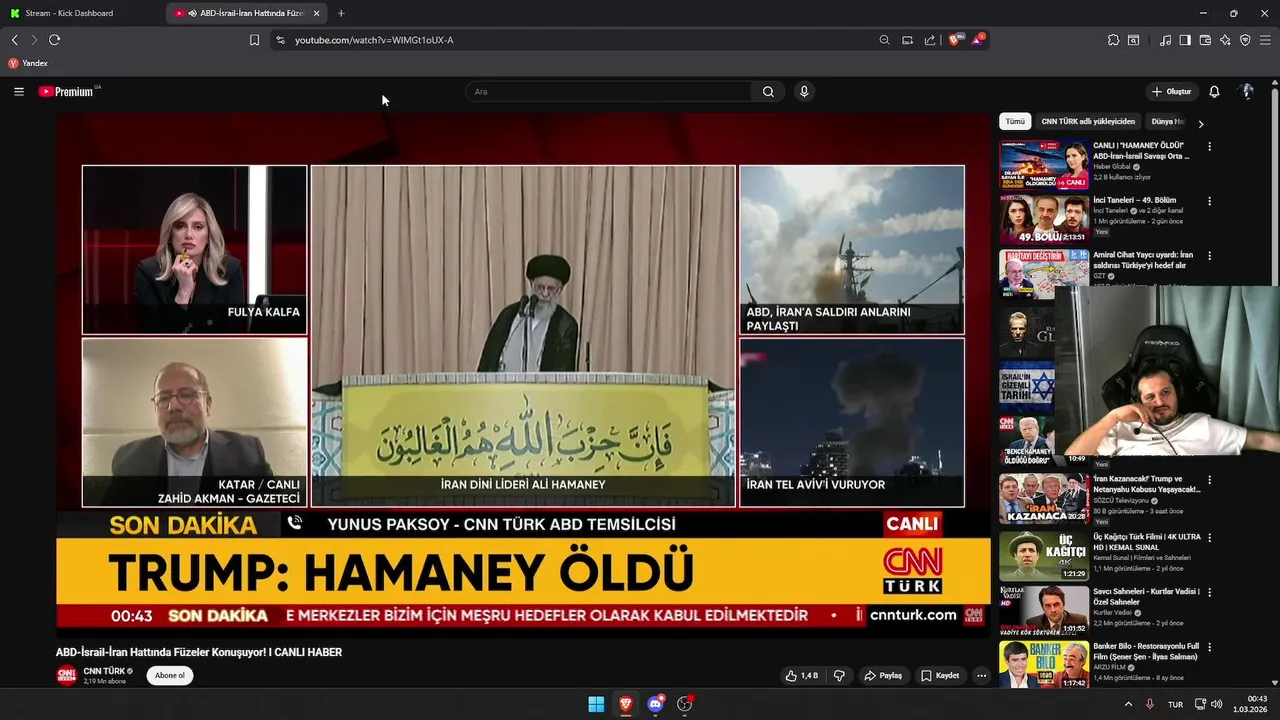Open Brave Wallet icon
Screen dimensions: 1280x720
(1205, 40)
